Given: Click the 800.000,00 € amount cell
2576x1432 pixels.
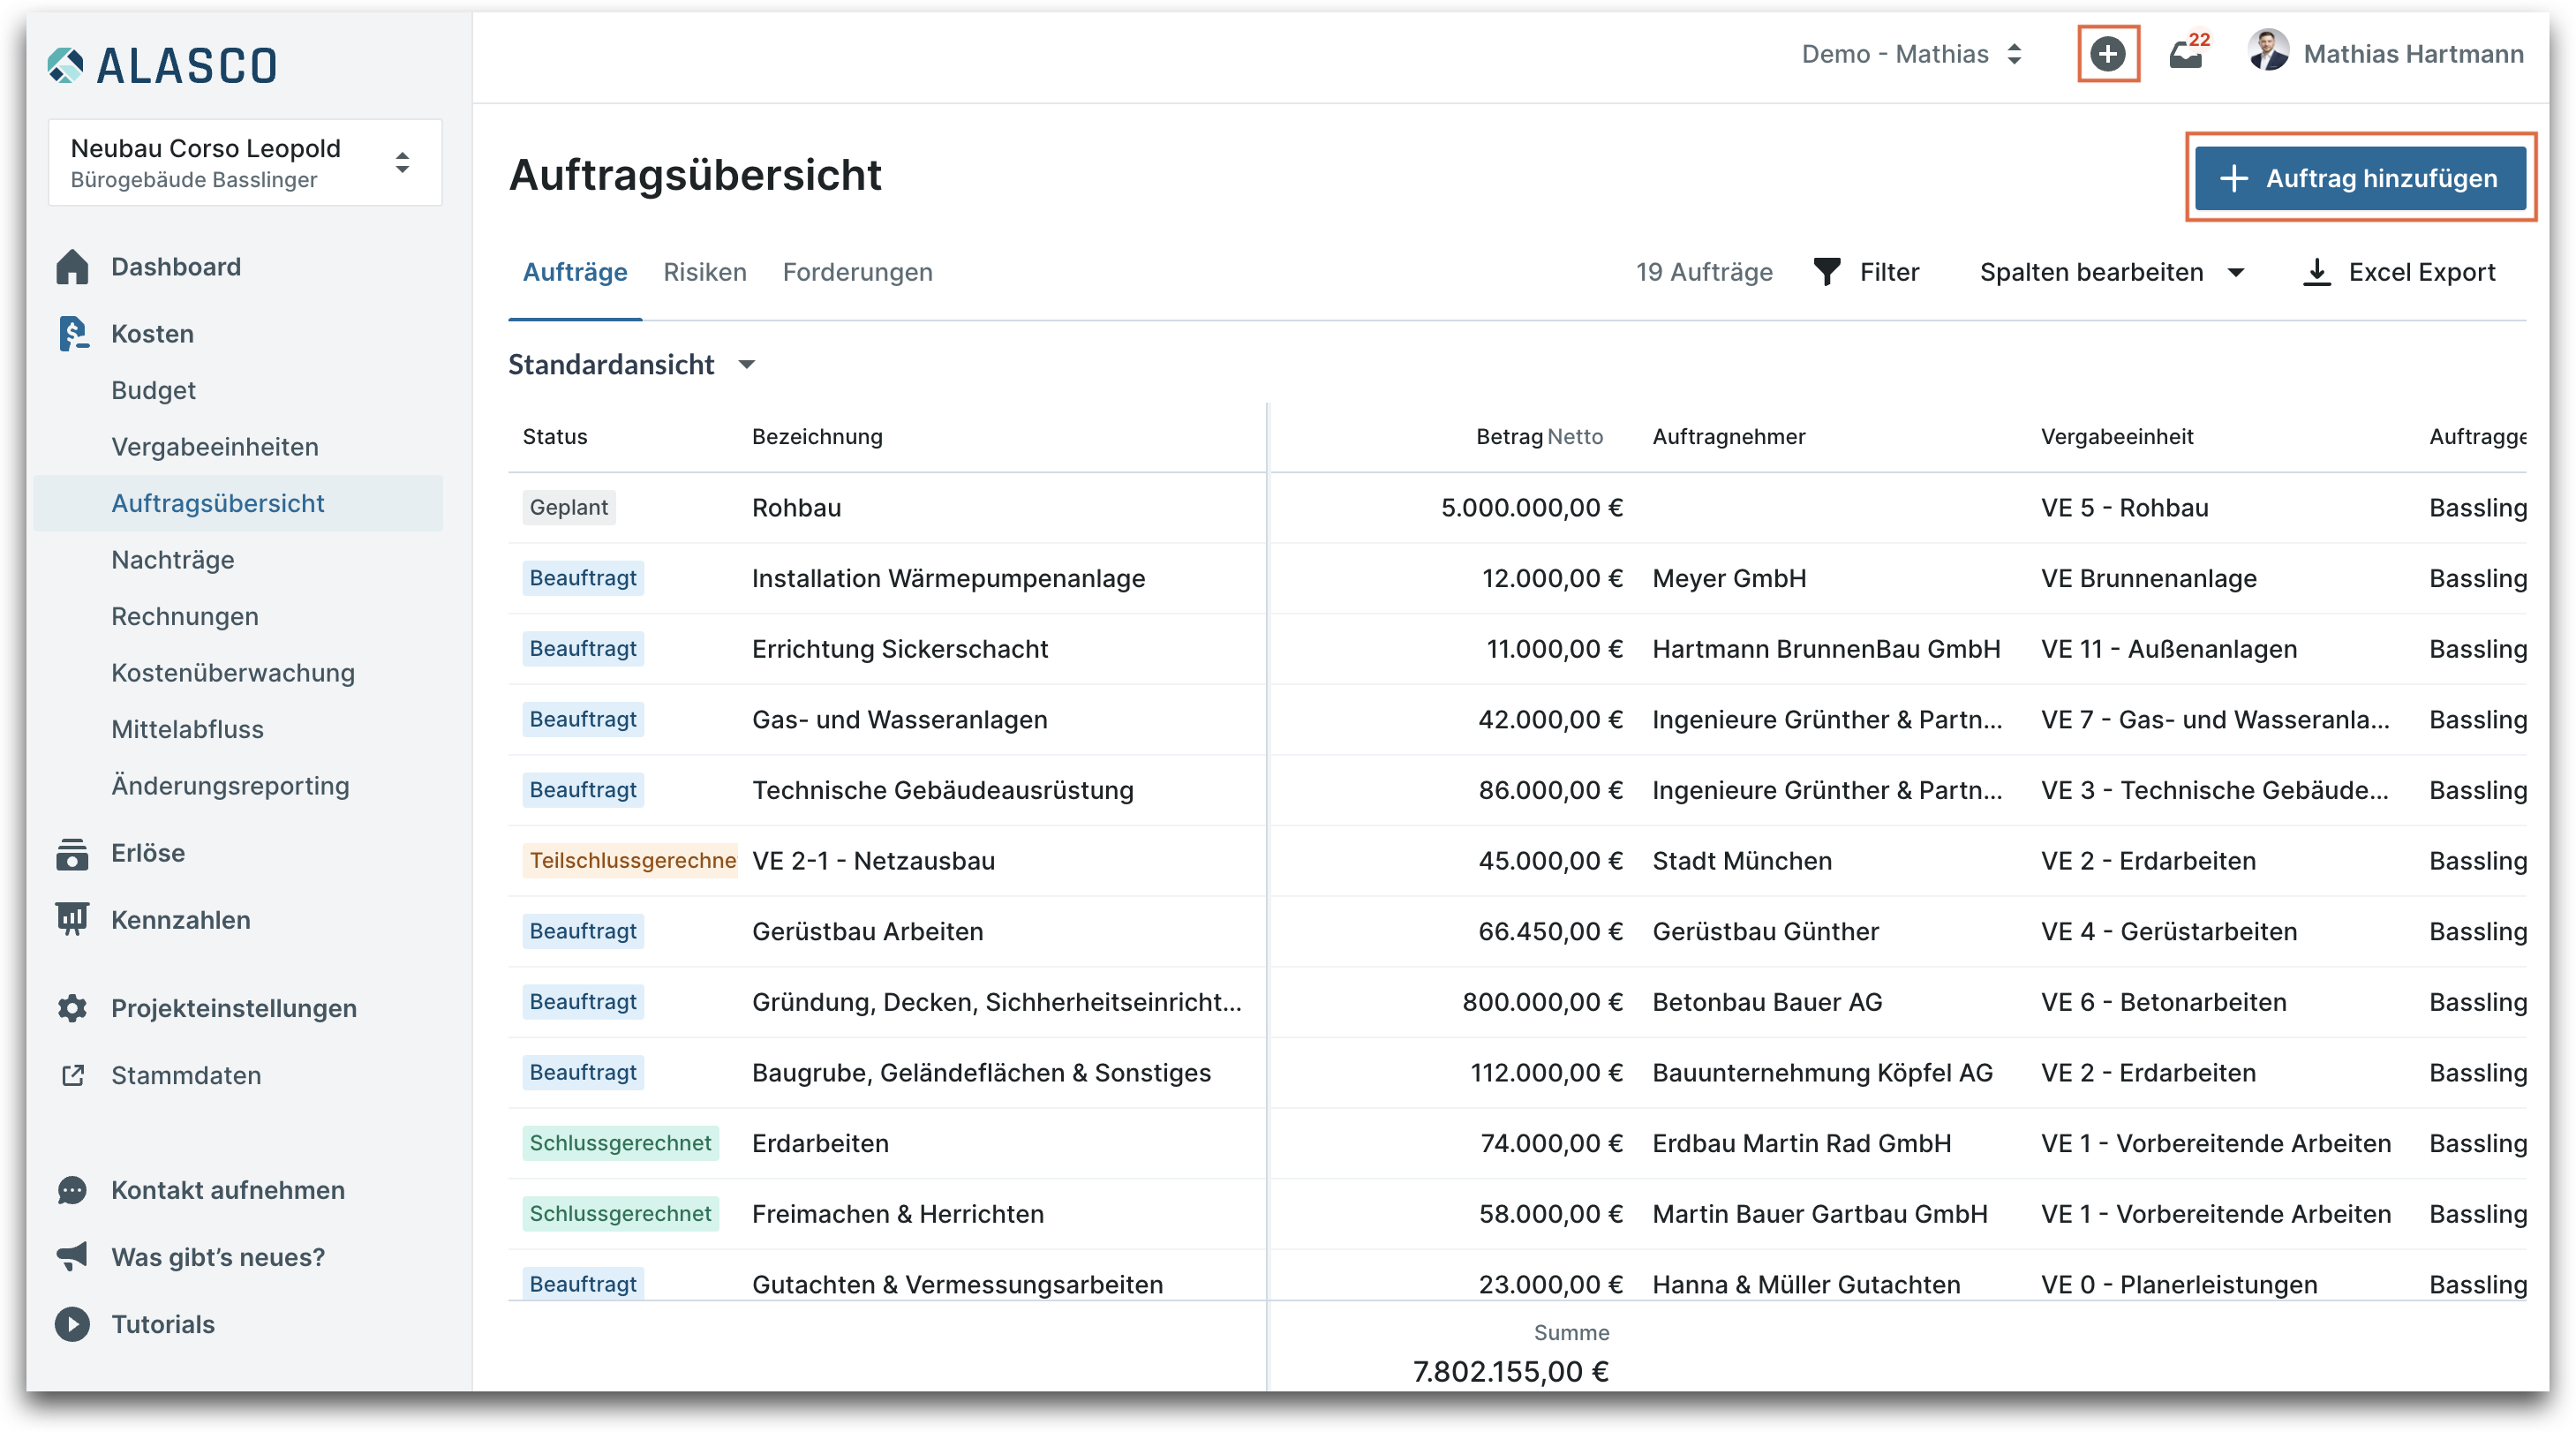Looking at the screenshot, I should 1541,1002.
